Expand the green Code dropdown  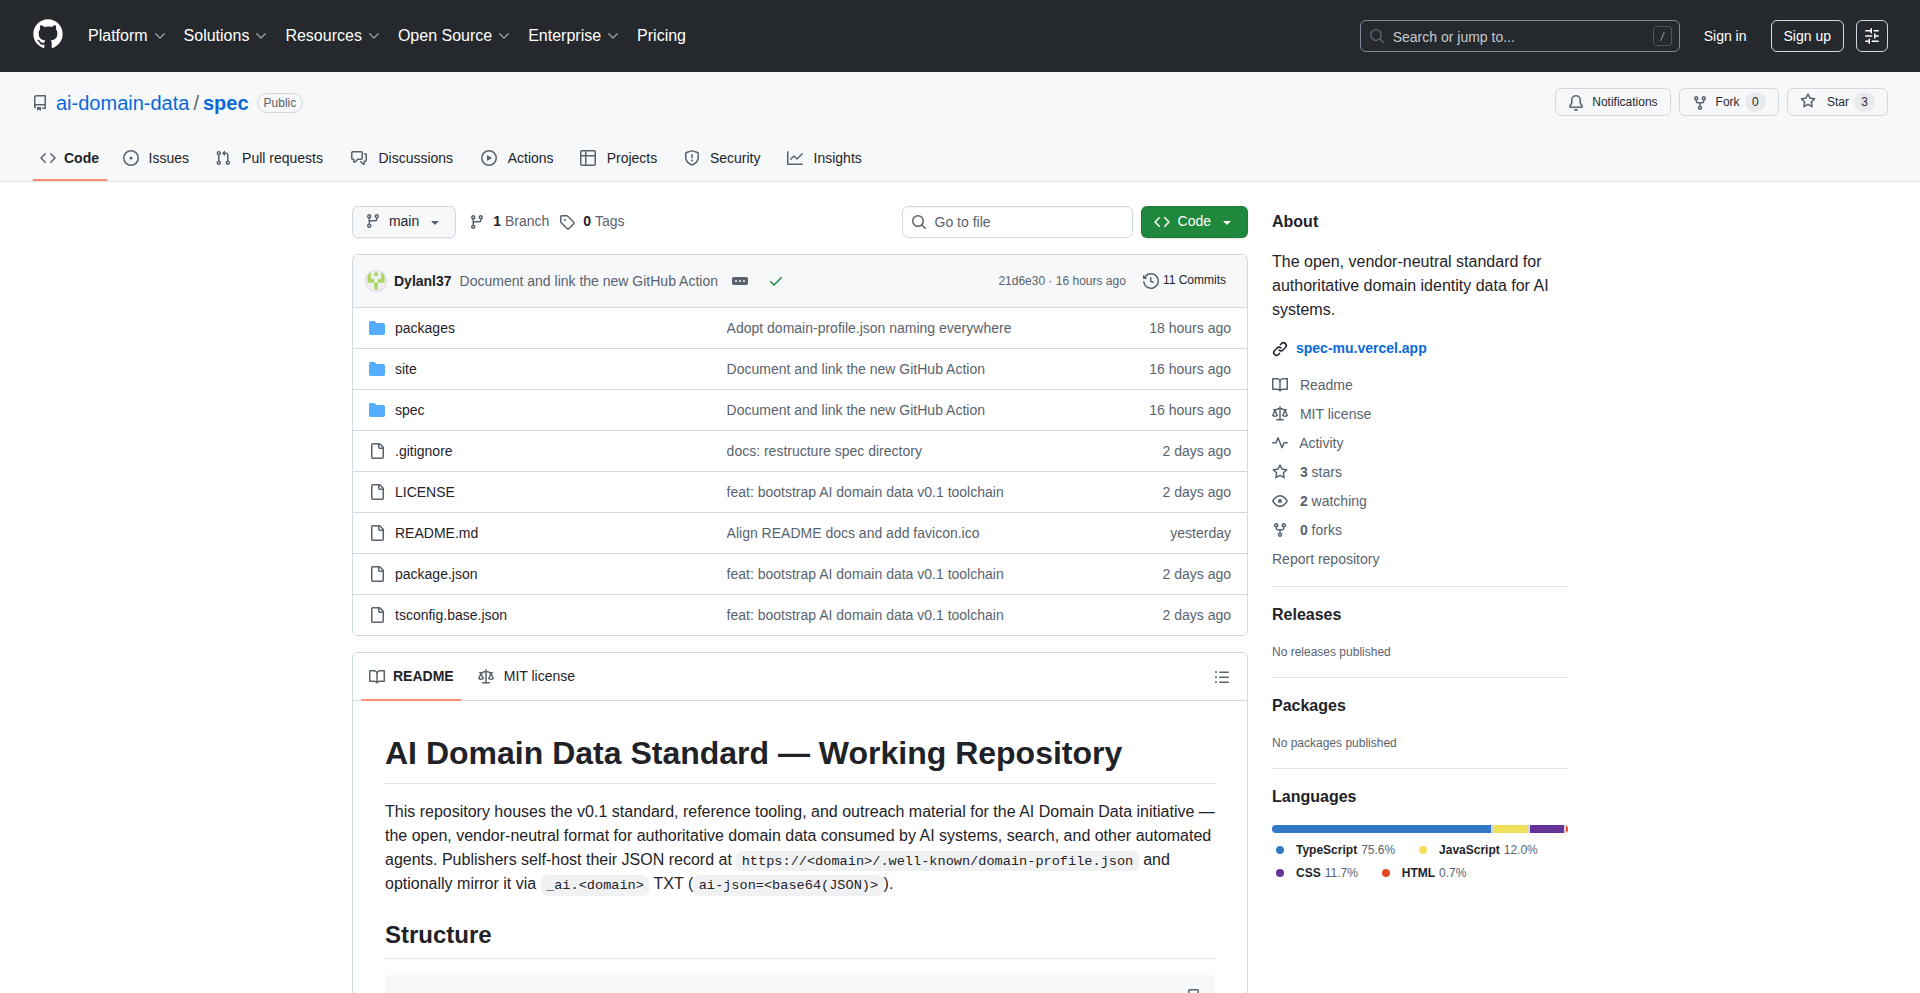point(1193,222)
